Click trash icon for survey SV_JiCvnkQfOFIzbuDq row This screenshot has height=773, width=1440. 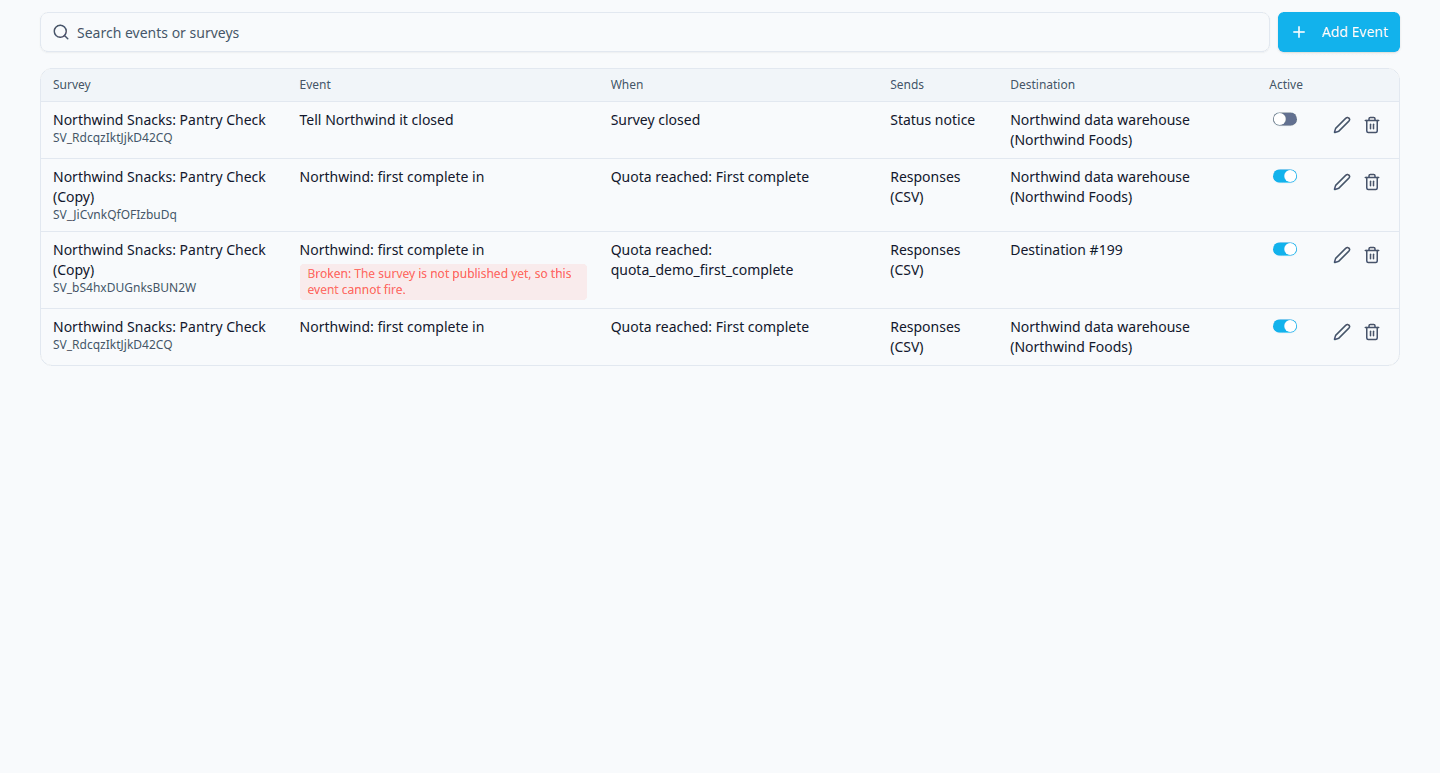1372,182
